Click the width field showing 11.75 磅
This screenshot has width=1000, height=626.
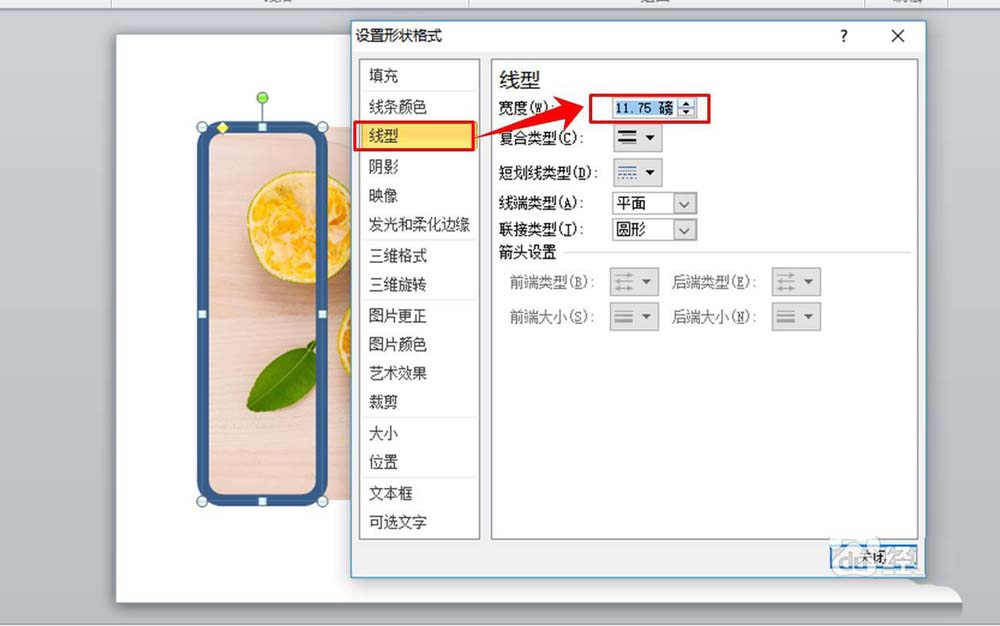pos(643,108)
